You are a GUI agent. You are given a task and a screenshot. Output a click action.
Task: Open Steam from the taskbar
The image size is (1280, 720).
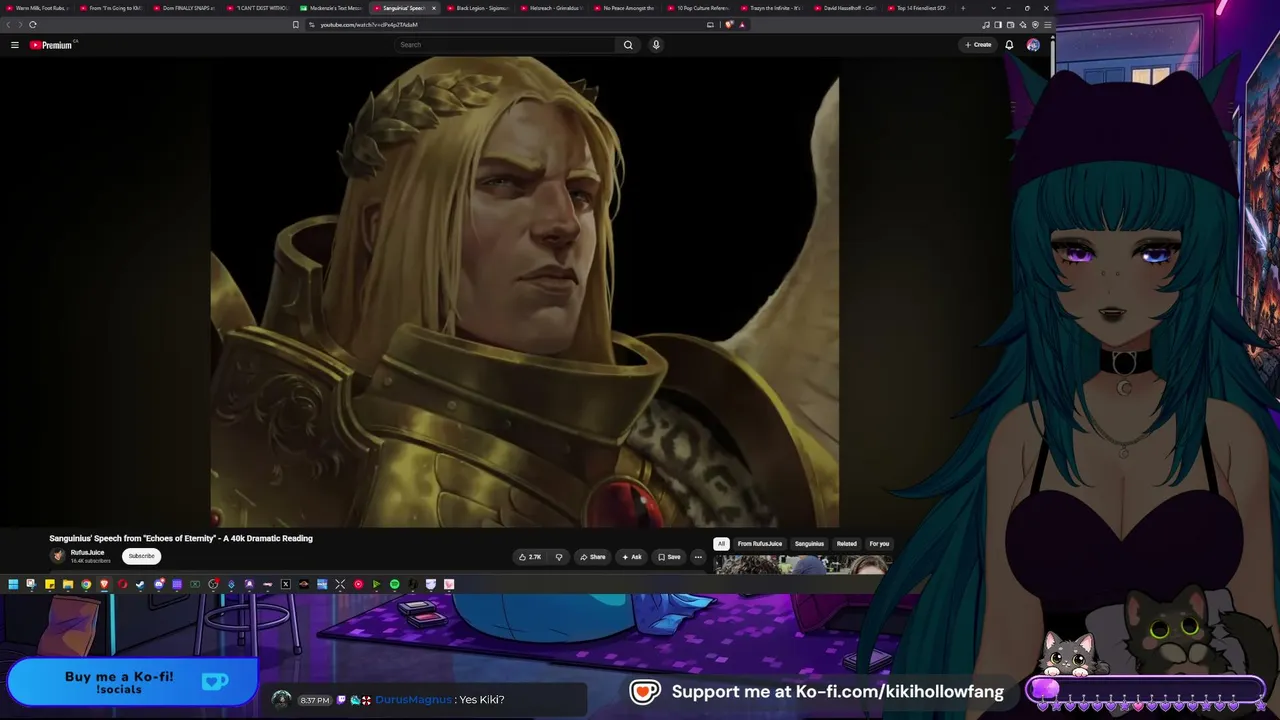[140, 584]
